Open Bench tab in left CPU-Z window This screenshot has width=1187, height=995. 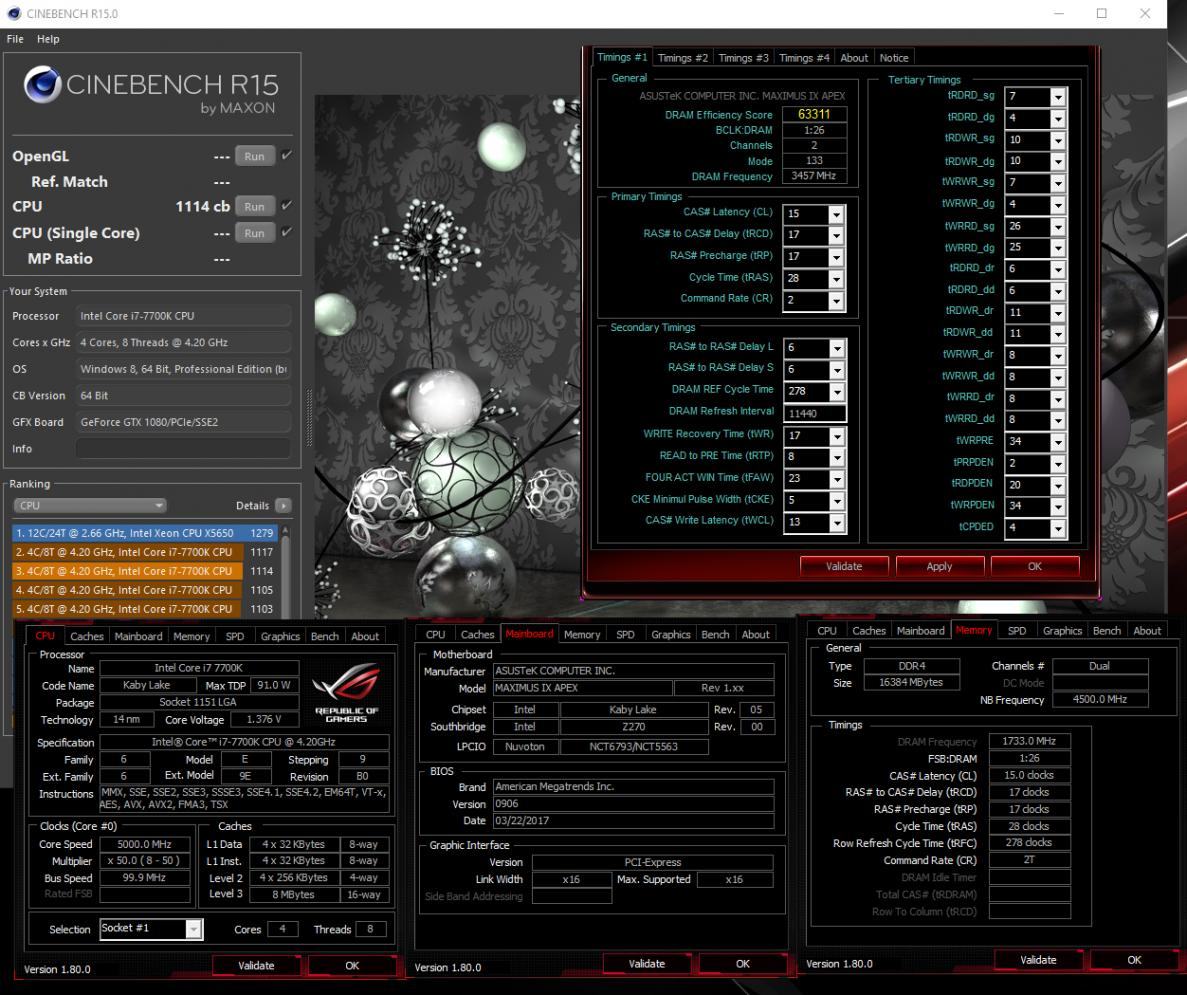point(325,636)
